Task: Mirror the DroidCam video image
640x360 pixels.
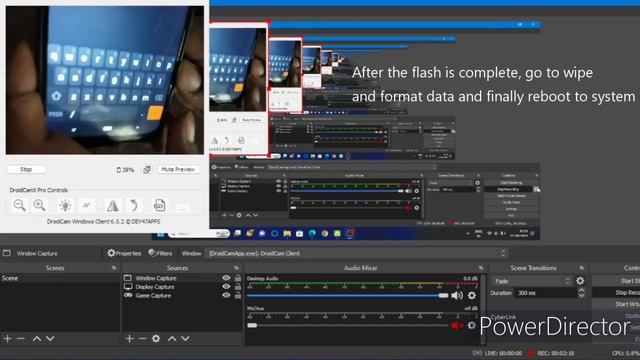Action: coord(112,205)
